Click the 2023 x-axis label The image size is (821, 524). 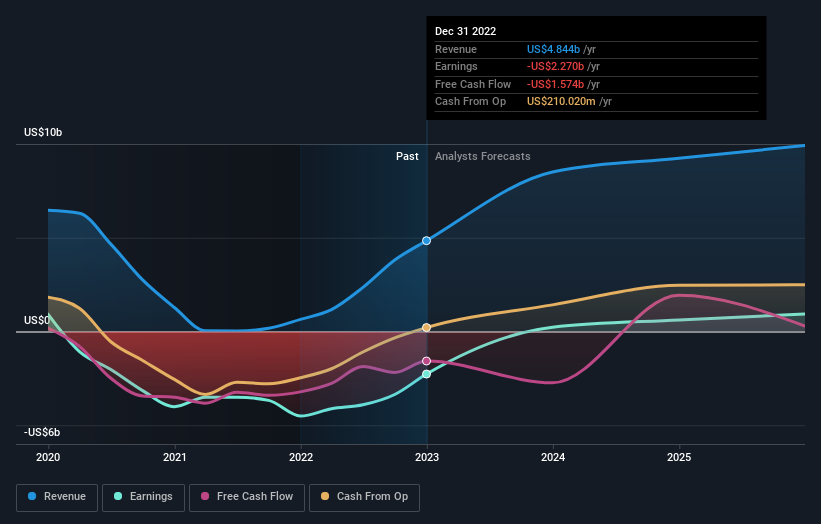[427, 458]
